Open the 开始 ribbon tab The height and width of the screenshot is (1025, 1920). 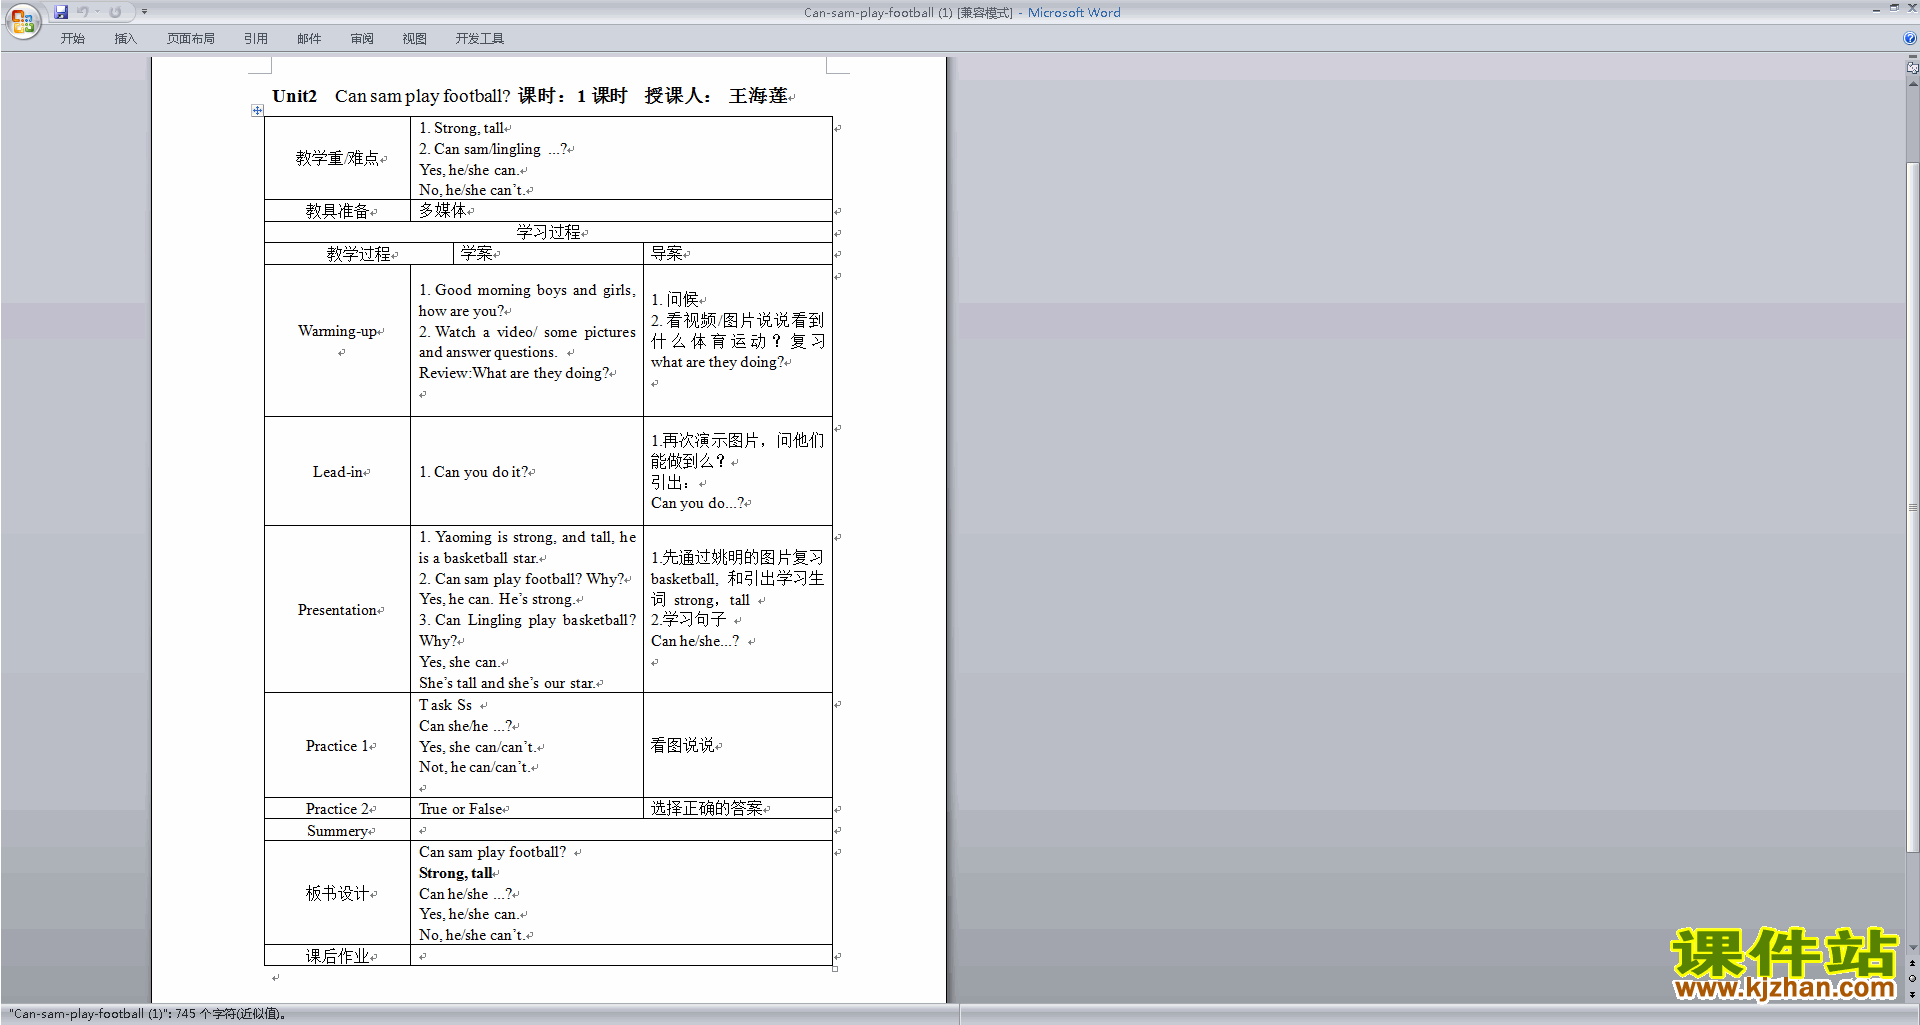(x=72, y=38)
